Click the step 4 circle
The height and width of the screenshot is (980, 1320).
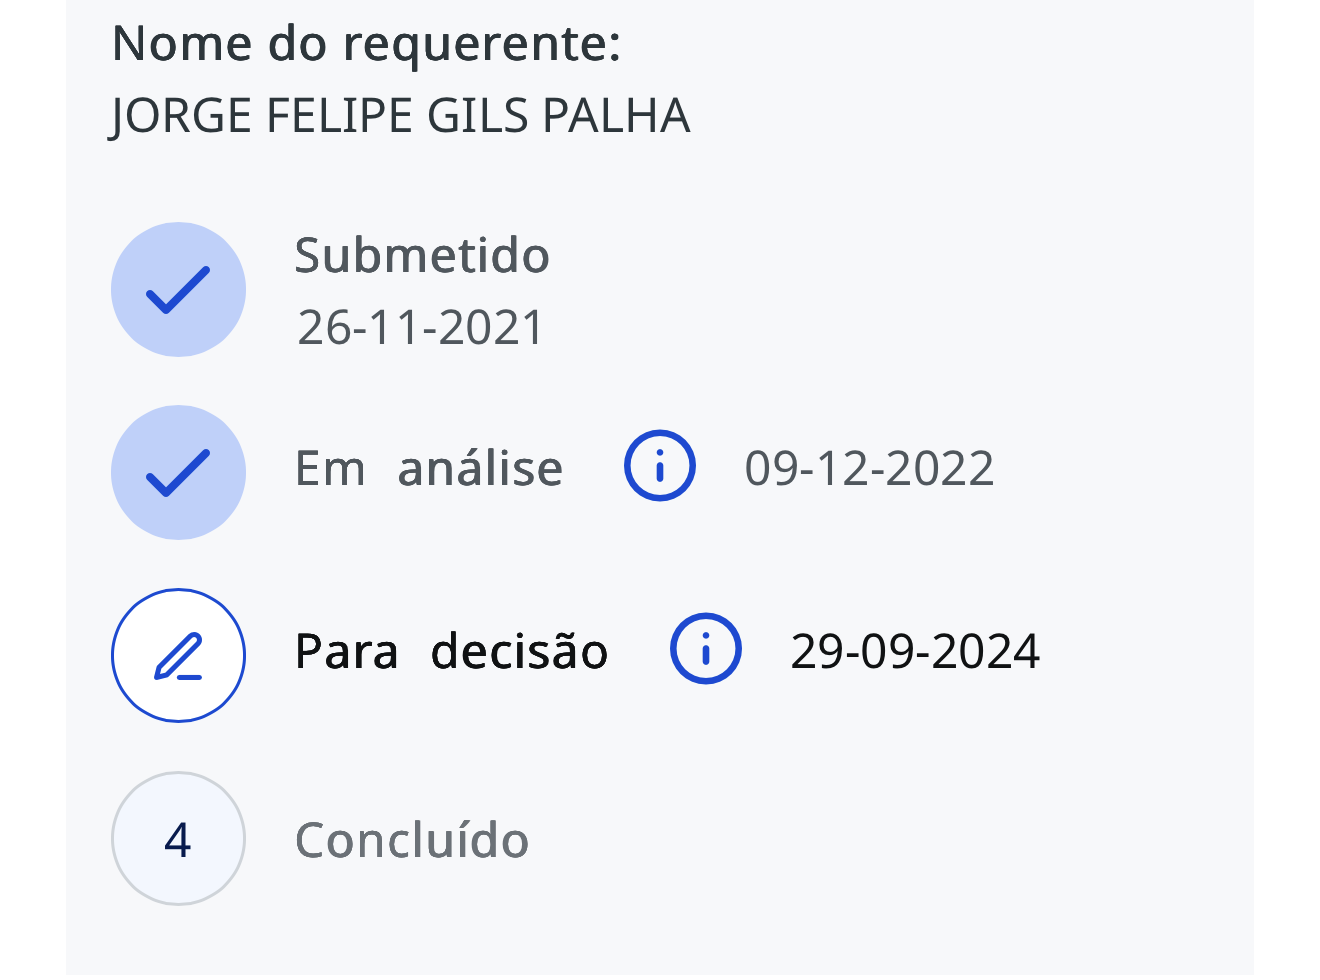[x=178, y=839]
